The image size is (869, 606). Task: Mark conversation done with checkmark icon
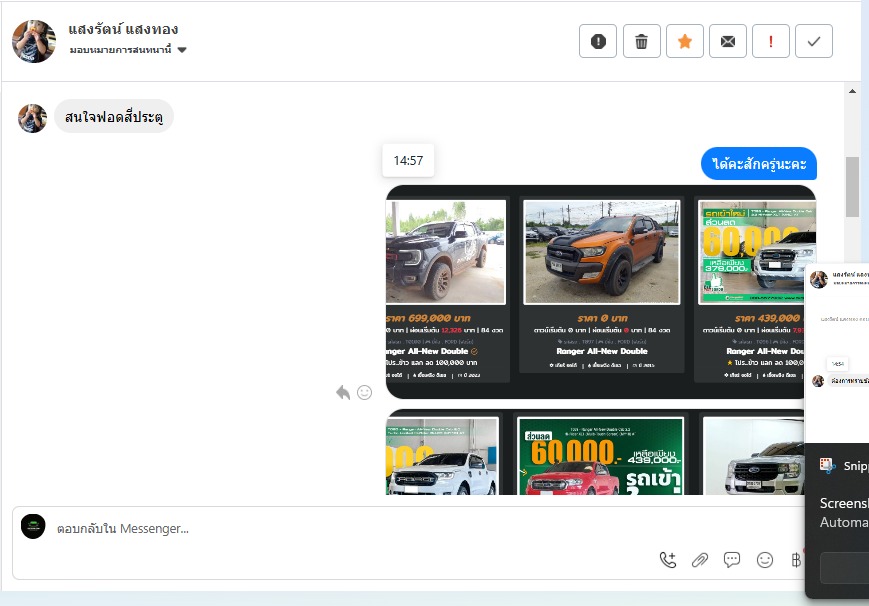pyautogui.click(x=814, y=41)
